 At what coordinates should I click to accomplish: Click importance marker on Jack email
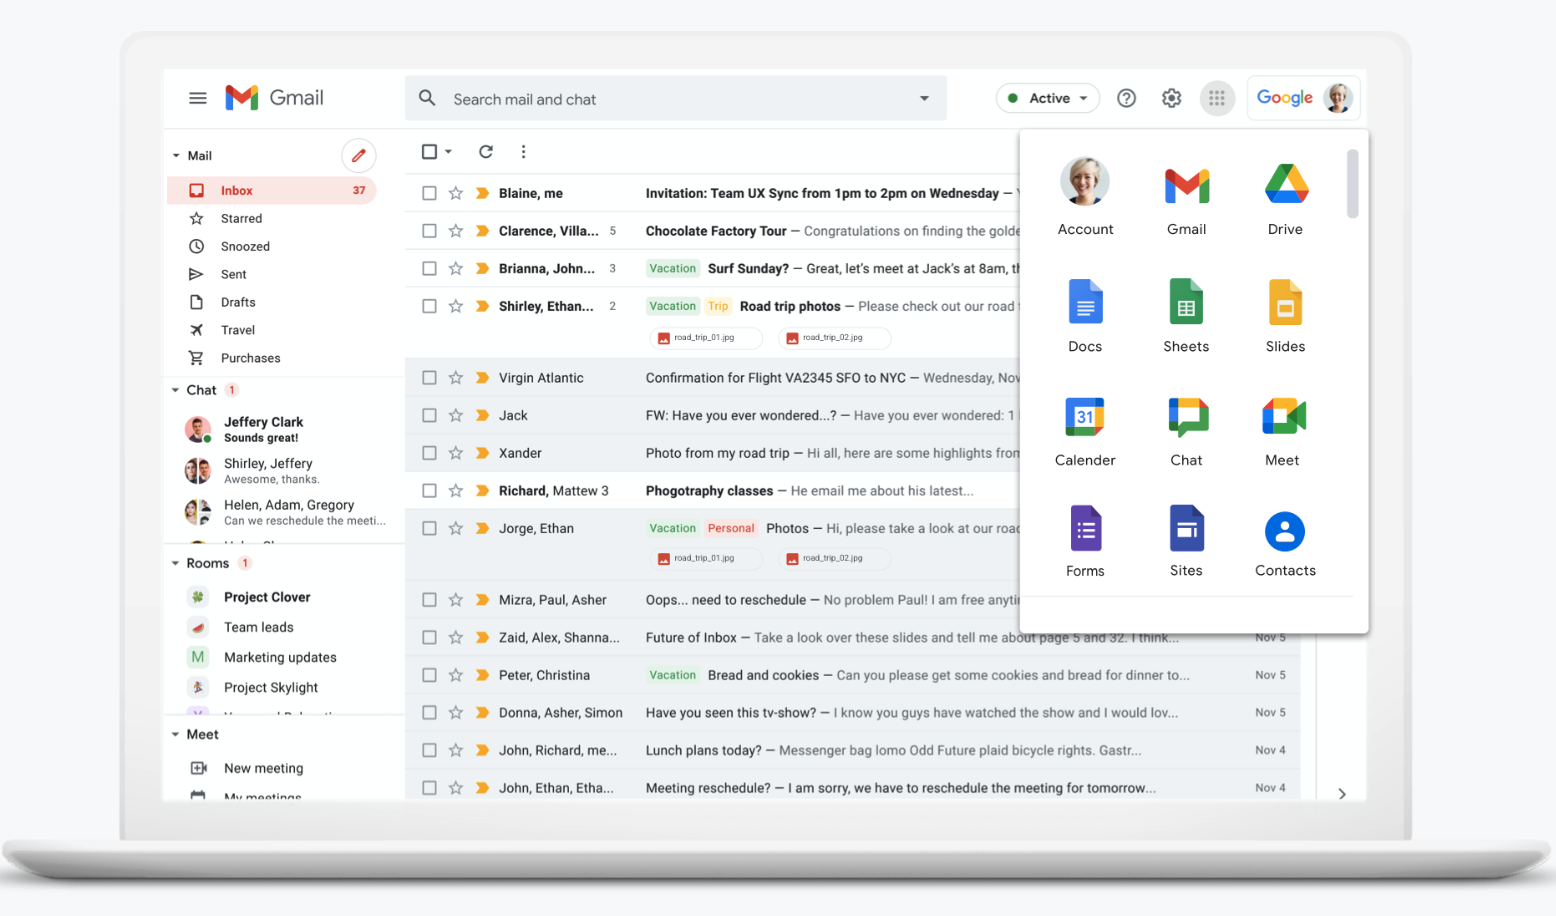pyautogui.click(x=482, y=416)
